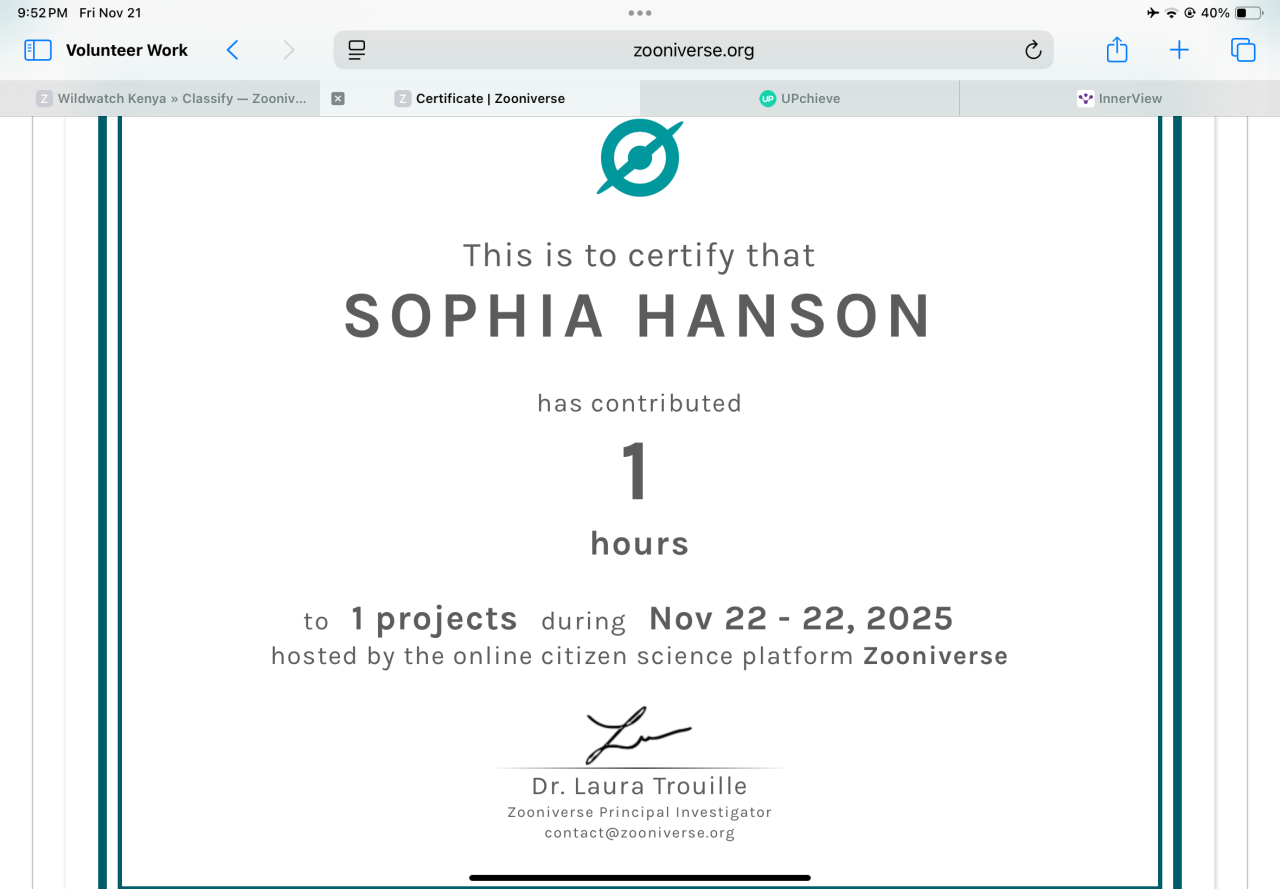Close the Certificate | Zooniverse tab

(x=338, y=98)
